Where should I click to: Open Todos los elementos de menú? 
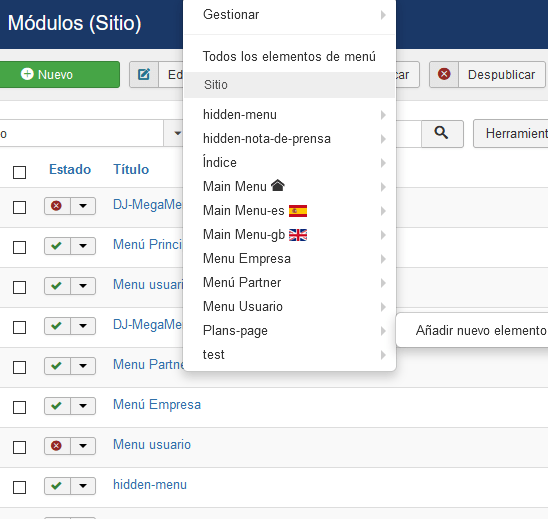[289, 57]
